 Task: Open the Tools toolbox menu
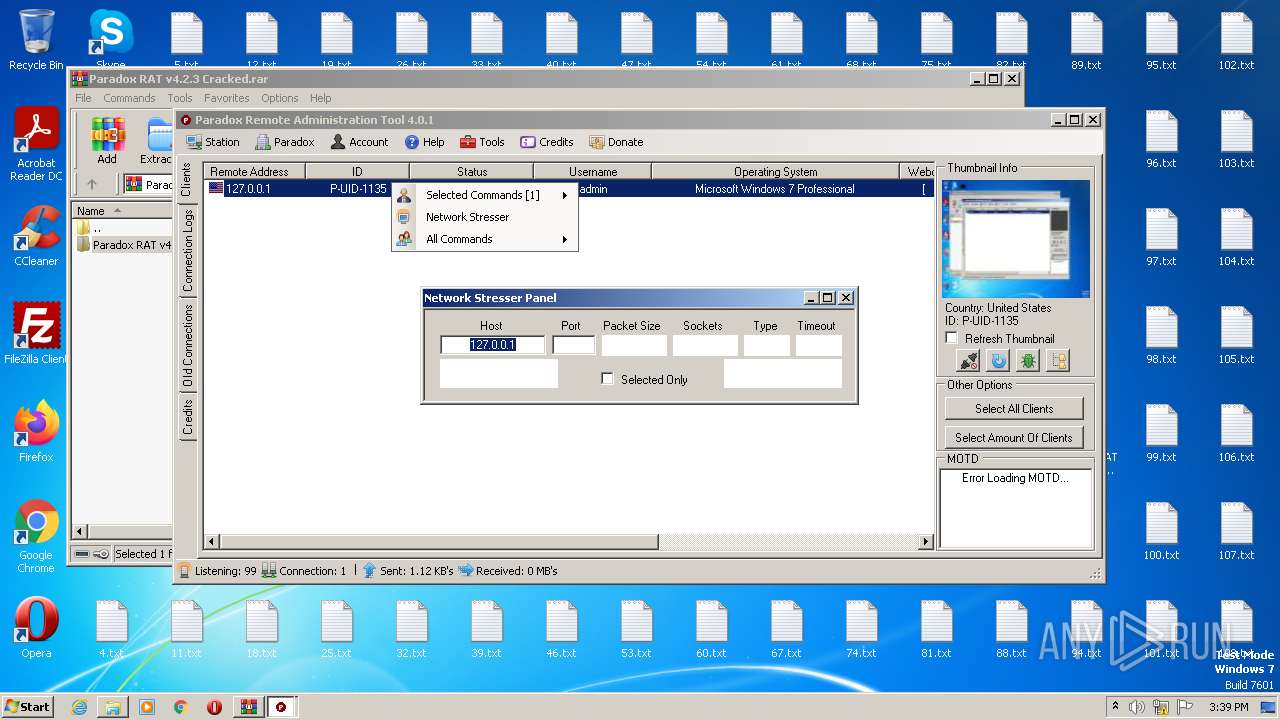pos(482,142)
